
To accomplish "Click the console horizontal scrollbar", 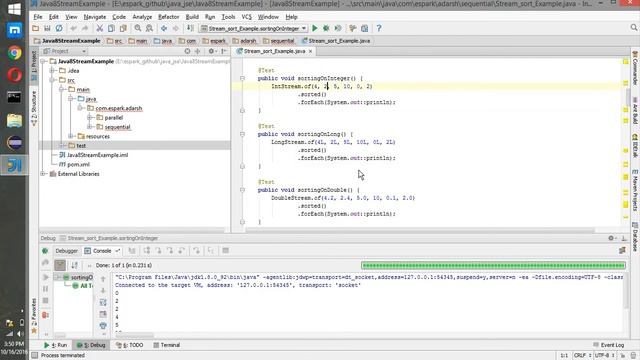I will point(135,335).
